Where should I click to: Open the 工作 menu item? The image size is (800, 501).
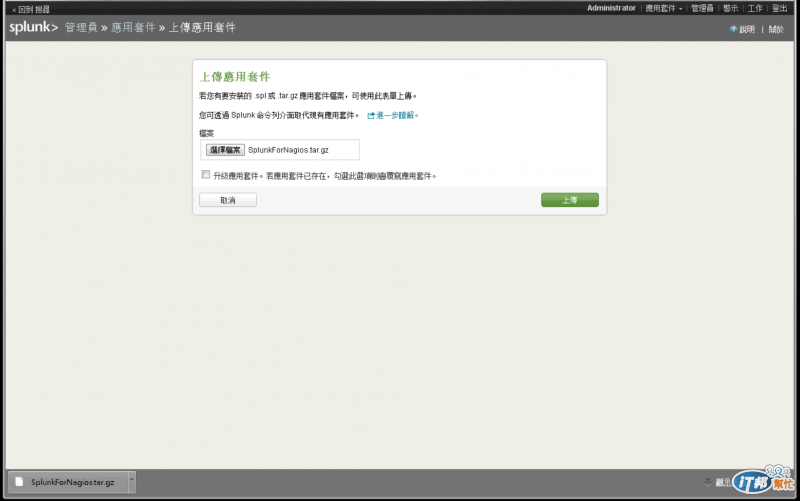coord(755,8)
